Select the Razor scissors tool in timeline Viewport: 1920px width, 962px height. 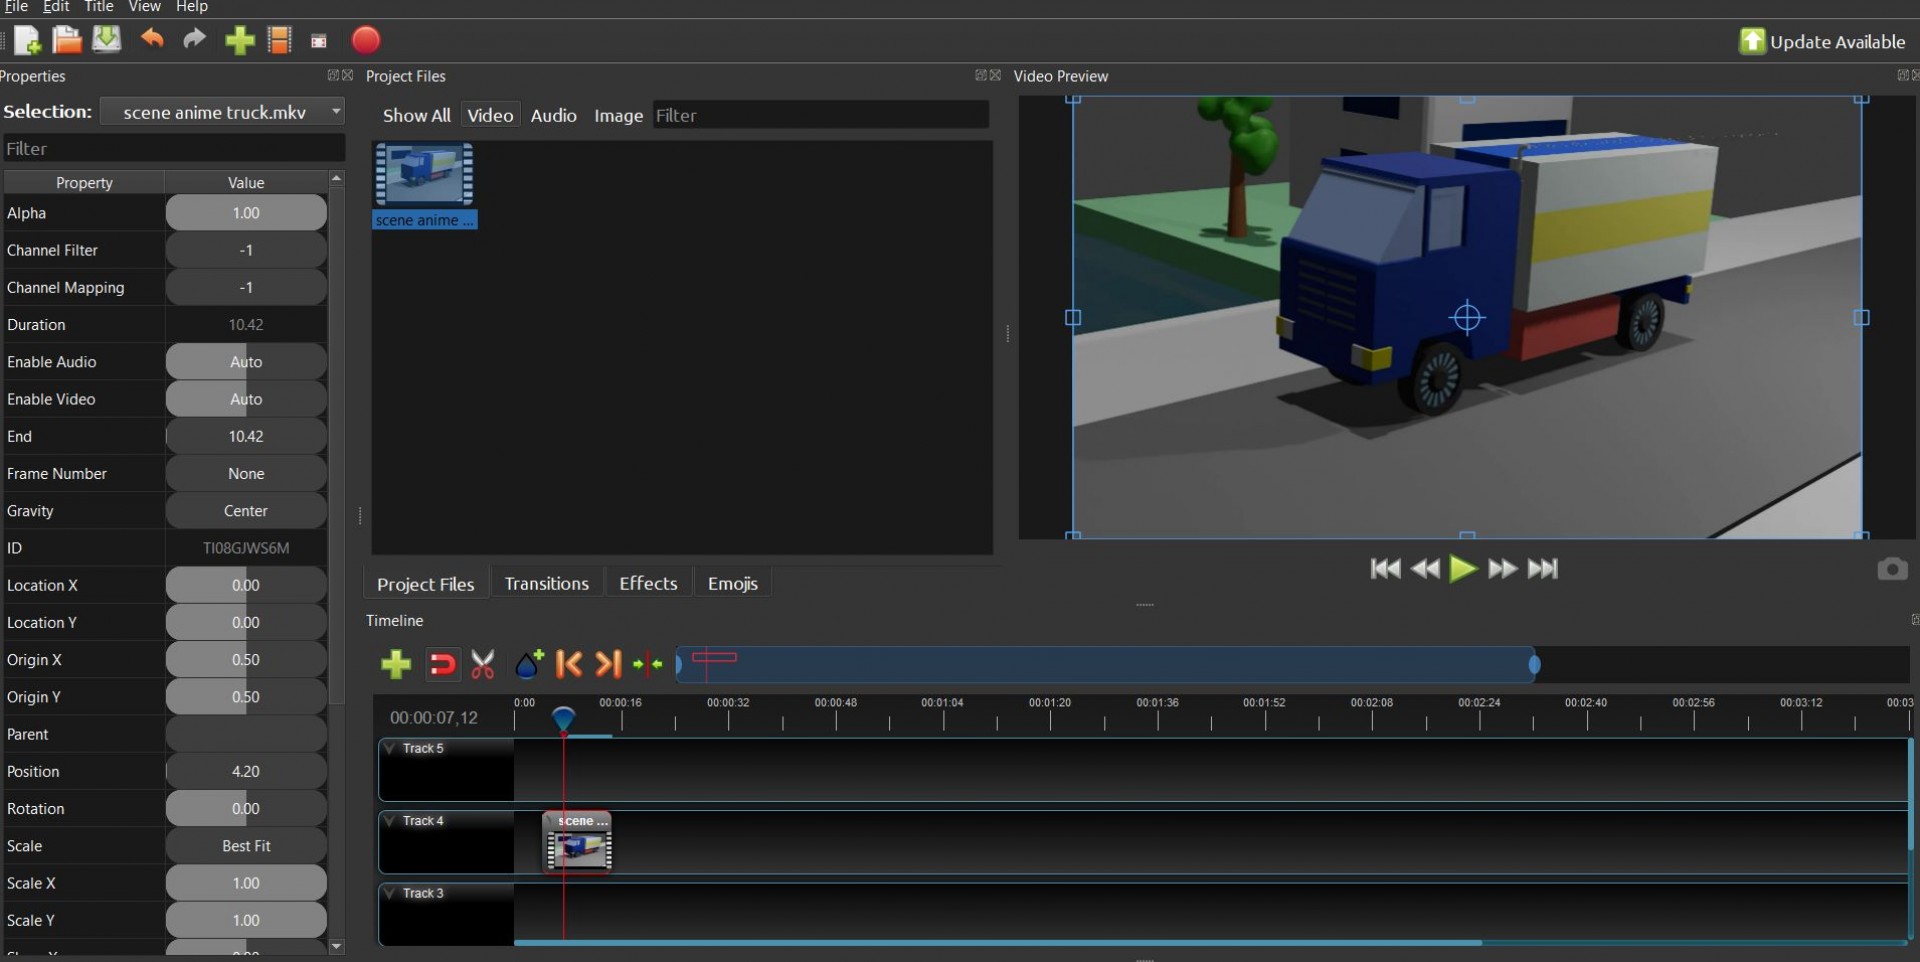483,665
